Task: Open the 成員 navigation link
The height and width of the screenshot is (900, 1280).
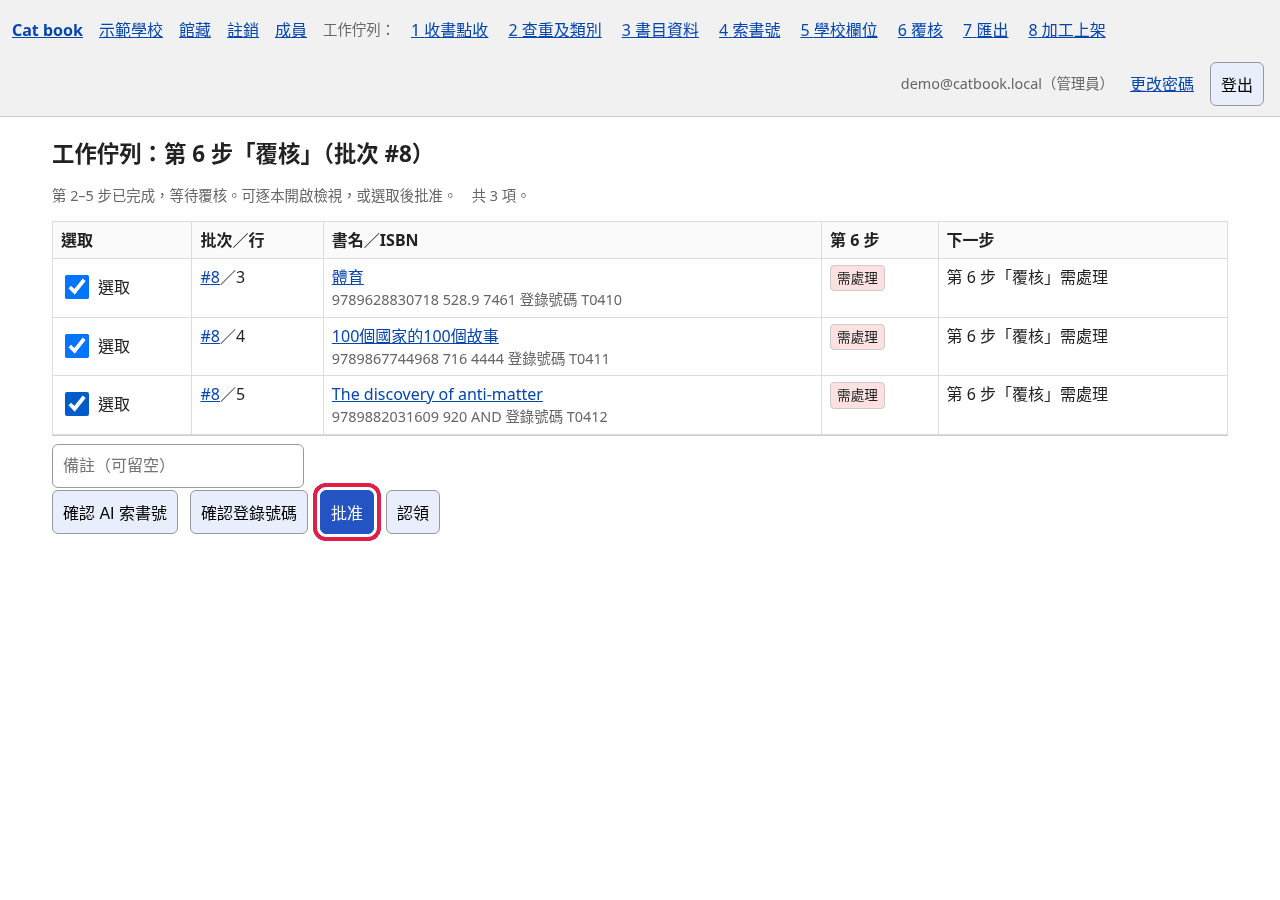Action: tap(291, 30)
